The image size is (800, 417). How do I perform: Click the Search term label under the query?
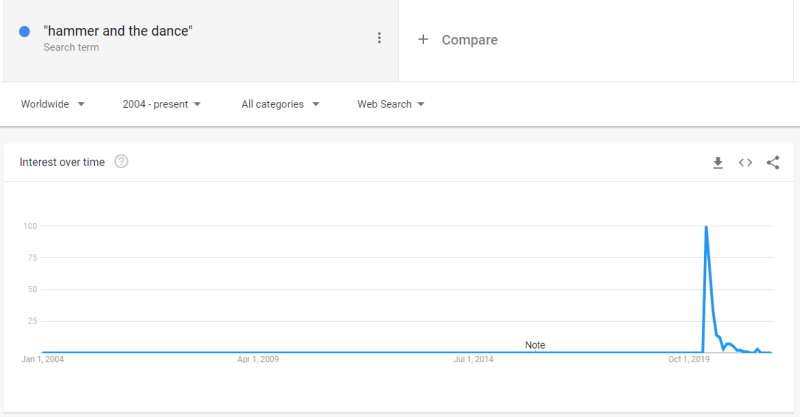(x=71, y=47)
